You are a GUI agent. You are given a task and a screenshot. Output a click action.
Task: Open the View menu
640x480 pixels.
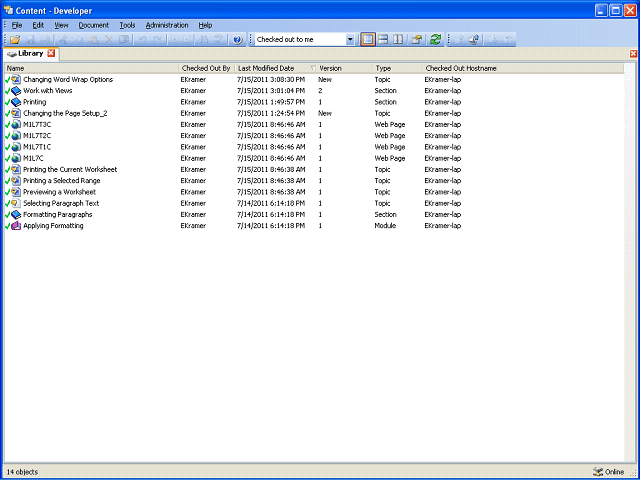click(61, 25)
